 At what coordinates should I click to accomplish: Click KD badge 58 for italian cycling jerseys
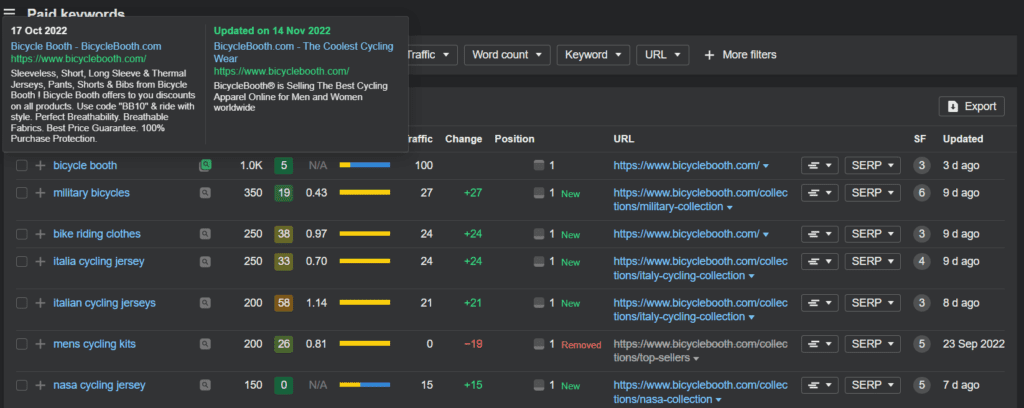[283, 303]
